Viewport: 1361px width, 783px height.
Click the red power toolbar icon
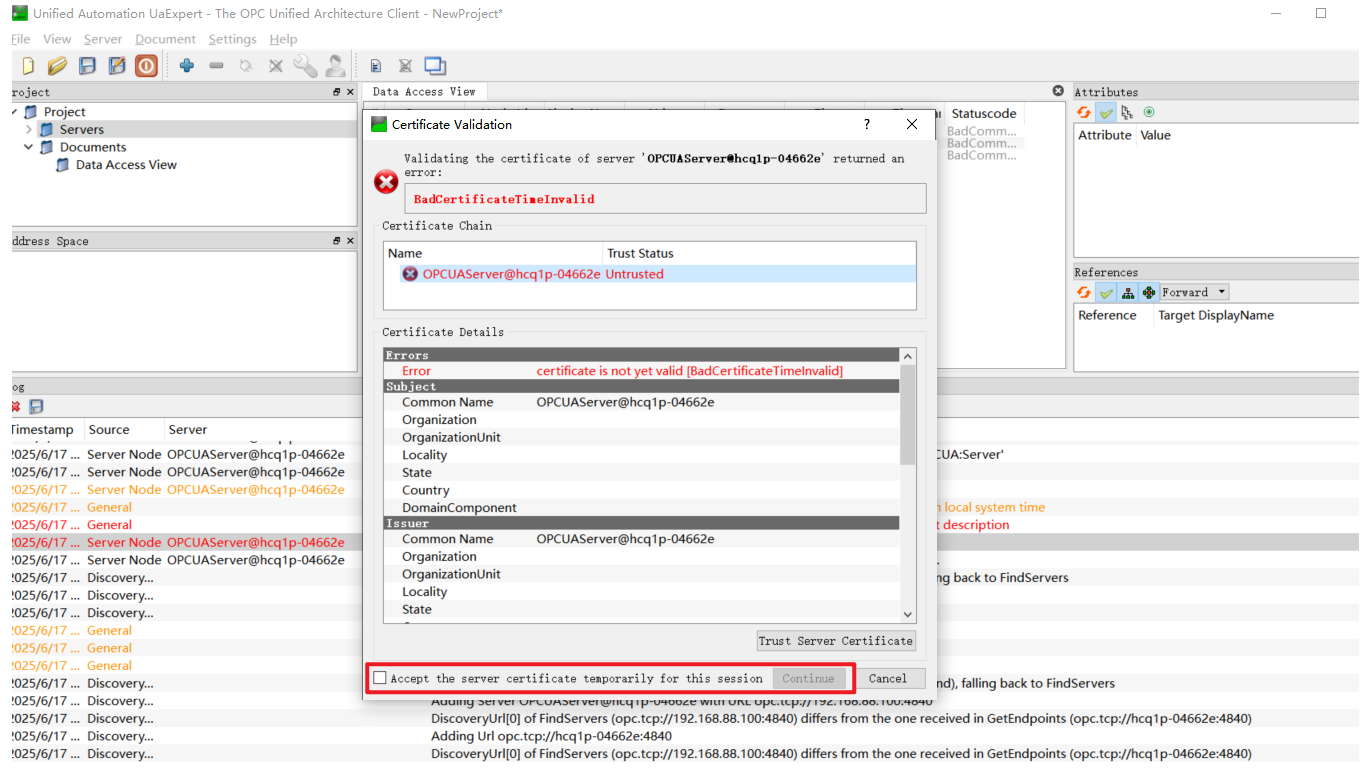[147, 66]
